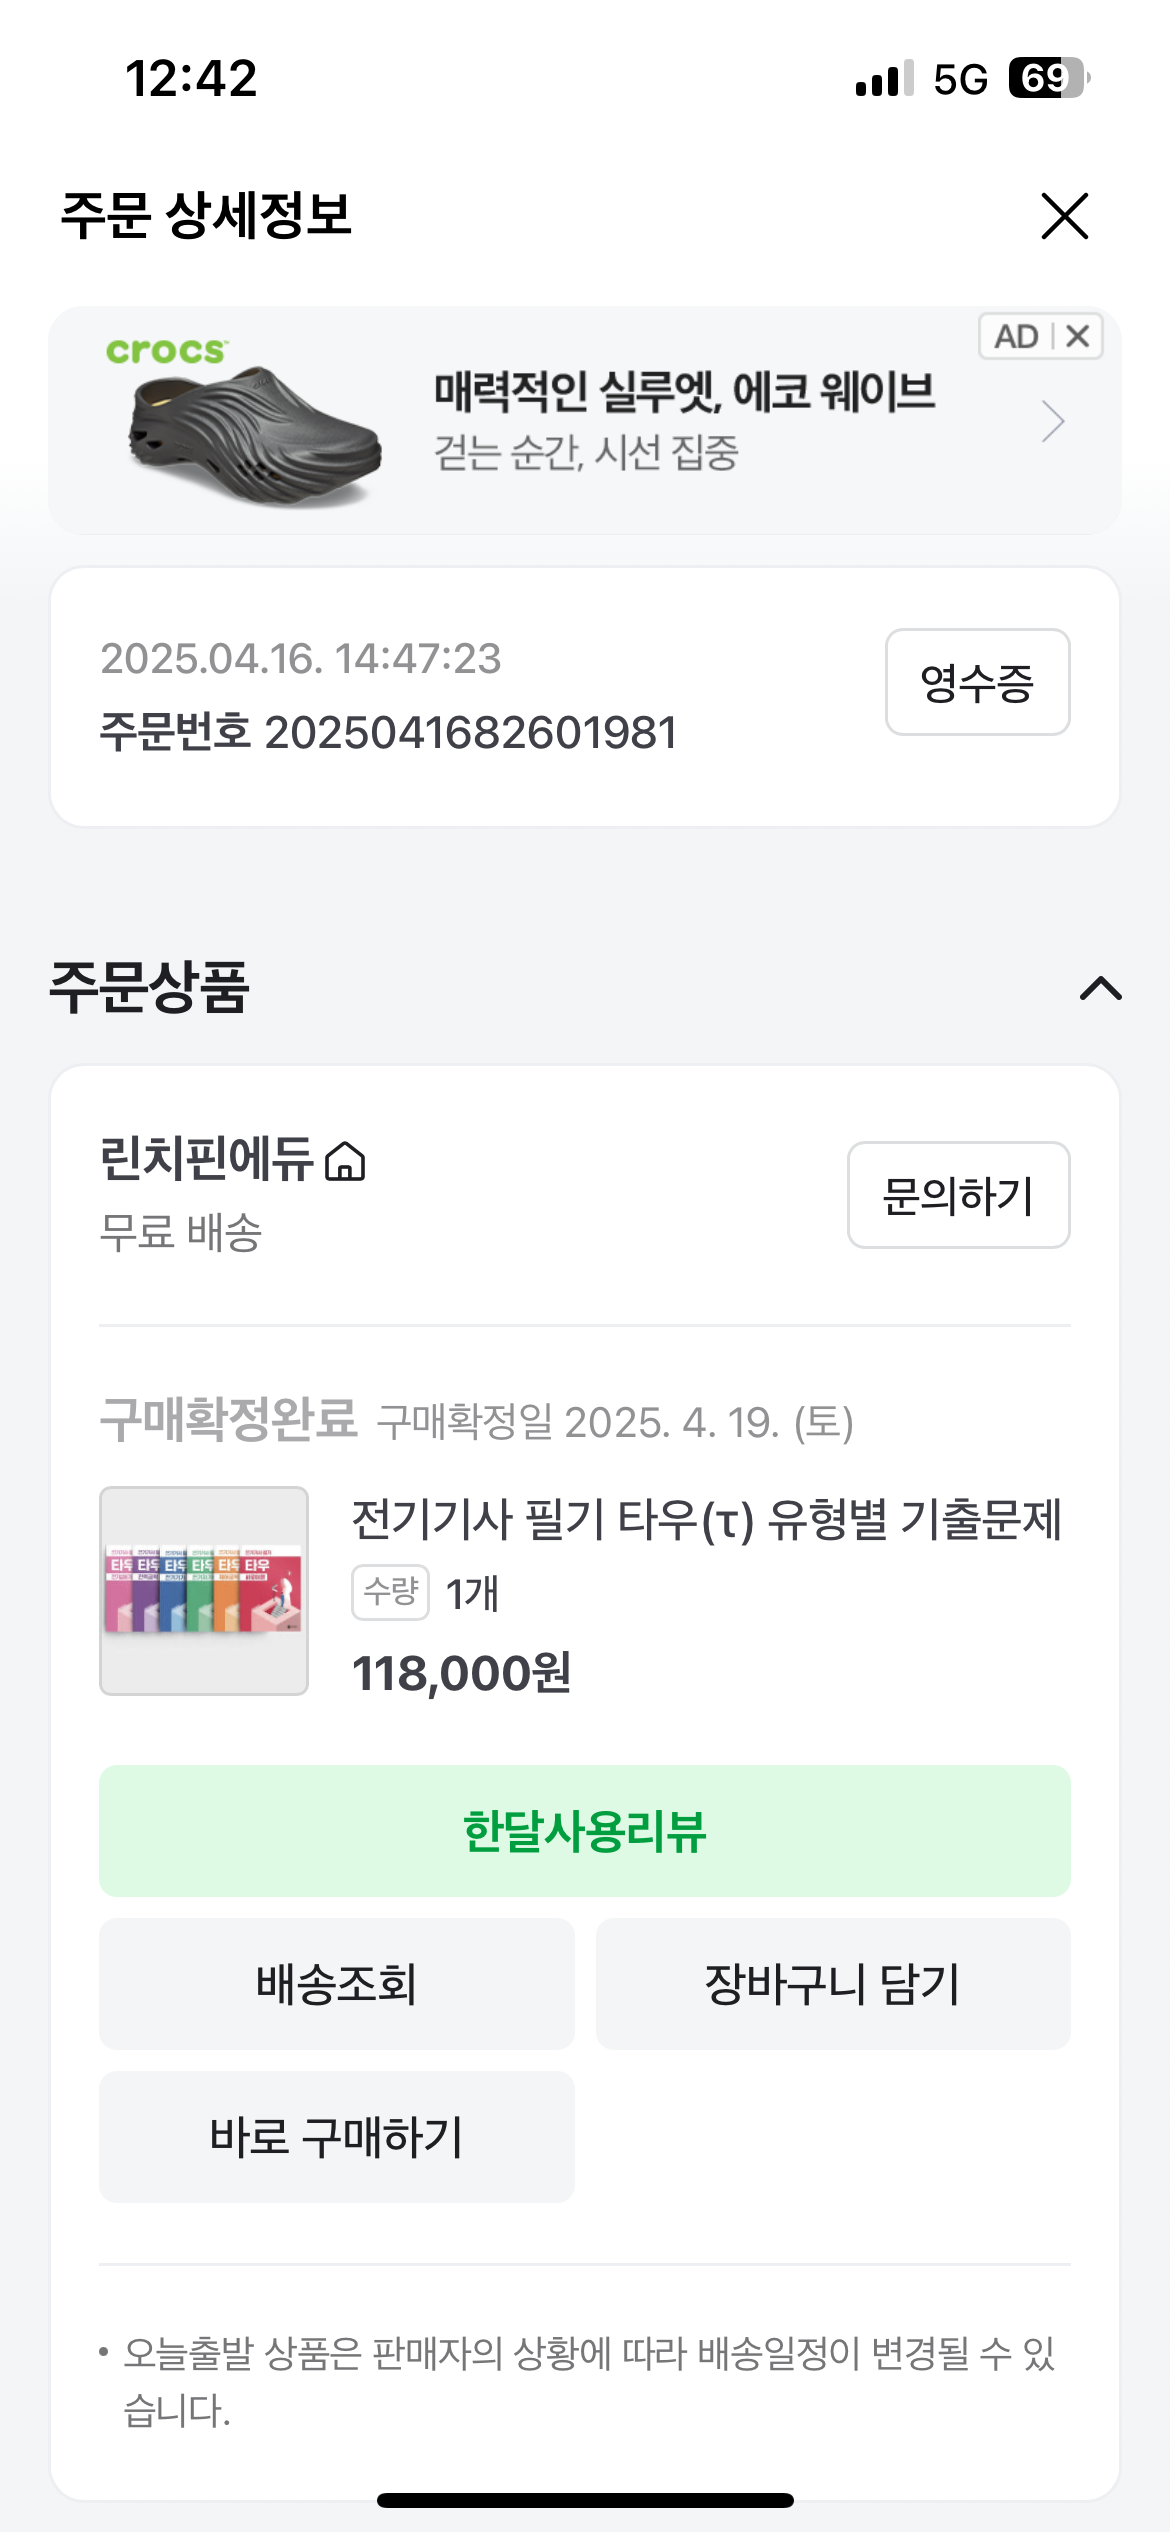Tap the Crocs shoe ad image

coord(255,437)
